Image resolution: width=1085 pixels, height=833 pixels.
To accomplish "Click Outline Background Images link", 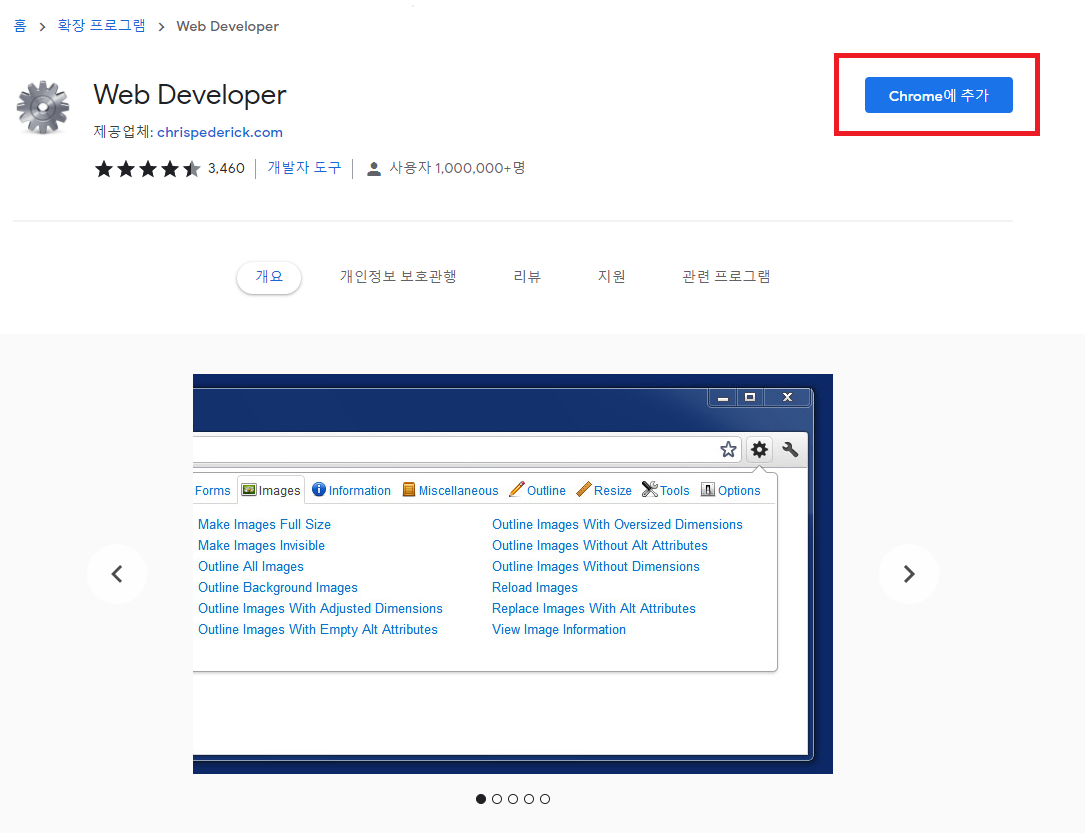I will (x=277, y=587).
